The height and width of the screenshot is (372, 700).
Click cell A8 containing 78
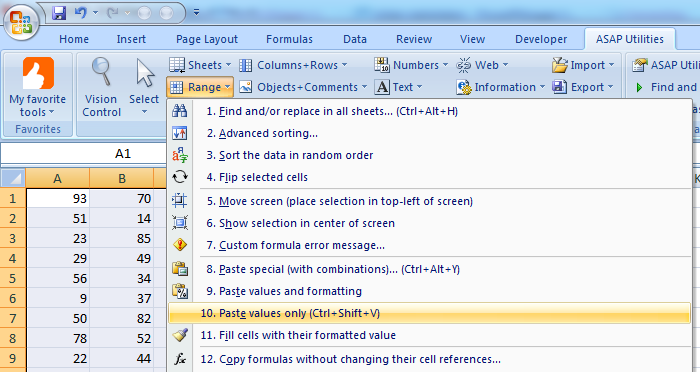(58, 338)
